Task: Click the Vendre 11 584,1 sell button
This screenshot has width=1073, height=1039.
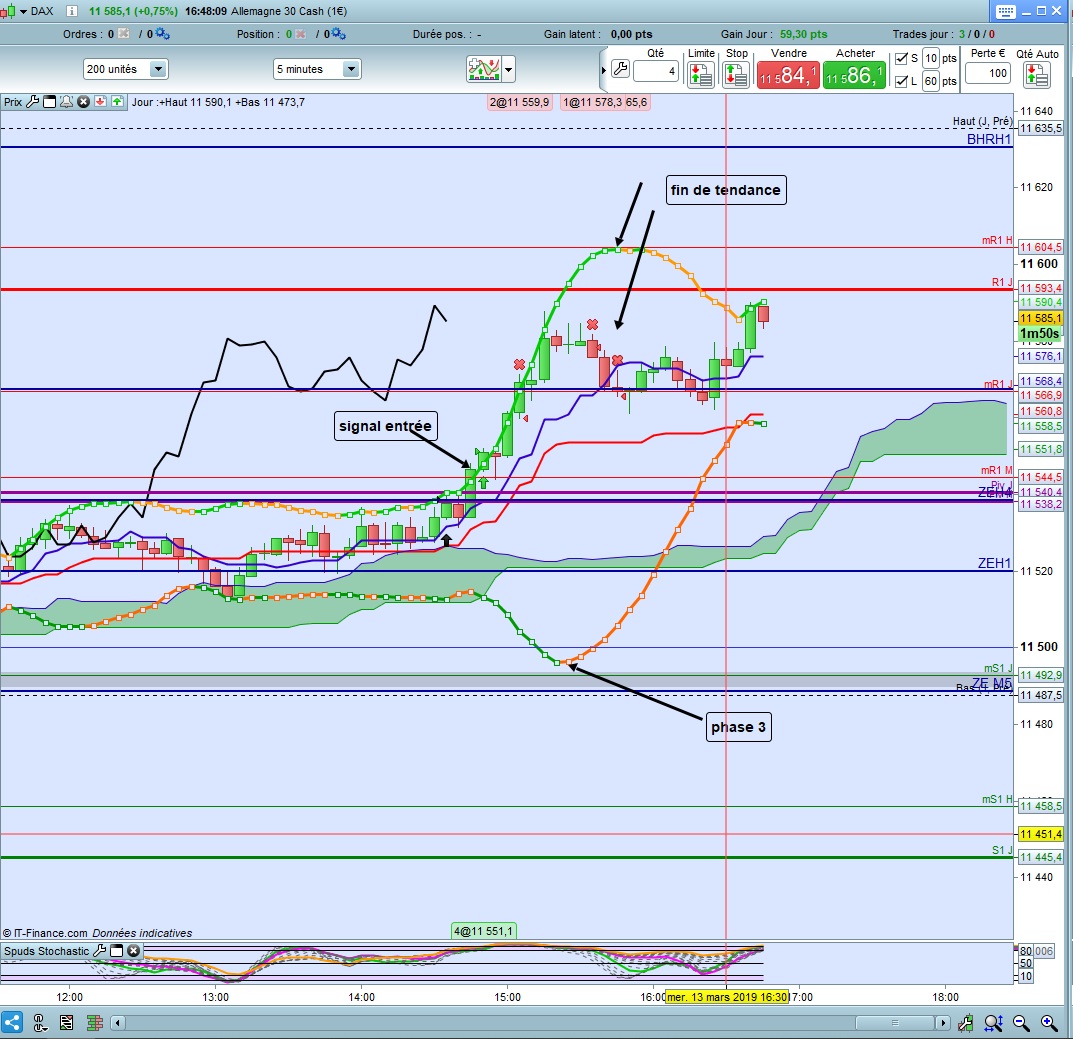Action: click(788, 75)
